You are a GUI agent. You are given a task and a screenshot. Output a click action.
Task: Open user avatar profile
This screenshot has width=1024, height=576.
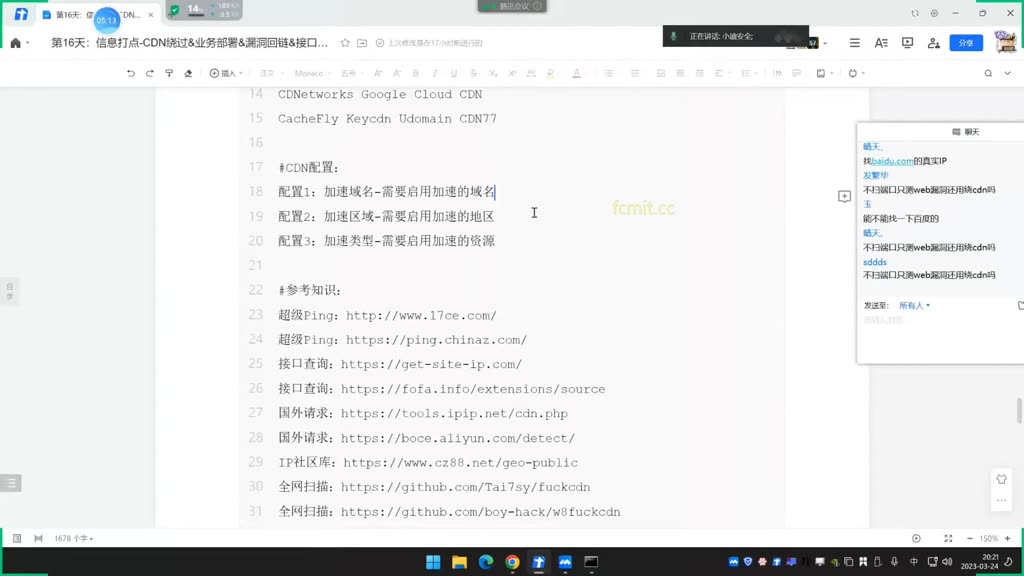1005,42
